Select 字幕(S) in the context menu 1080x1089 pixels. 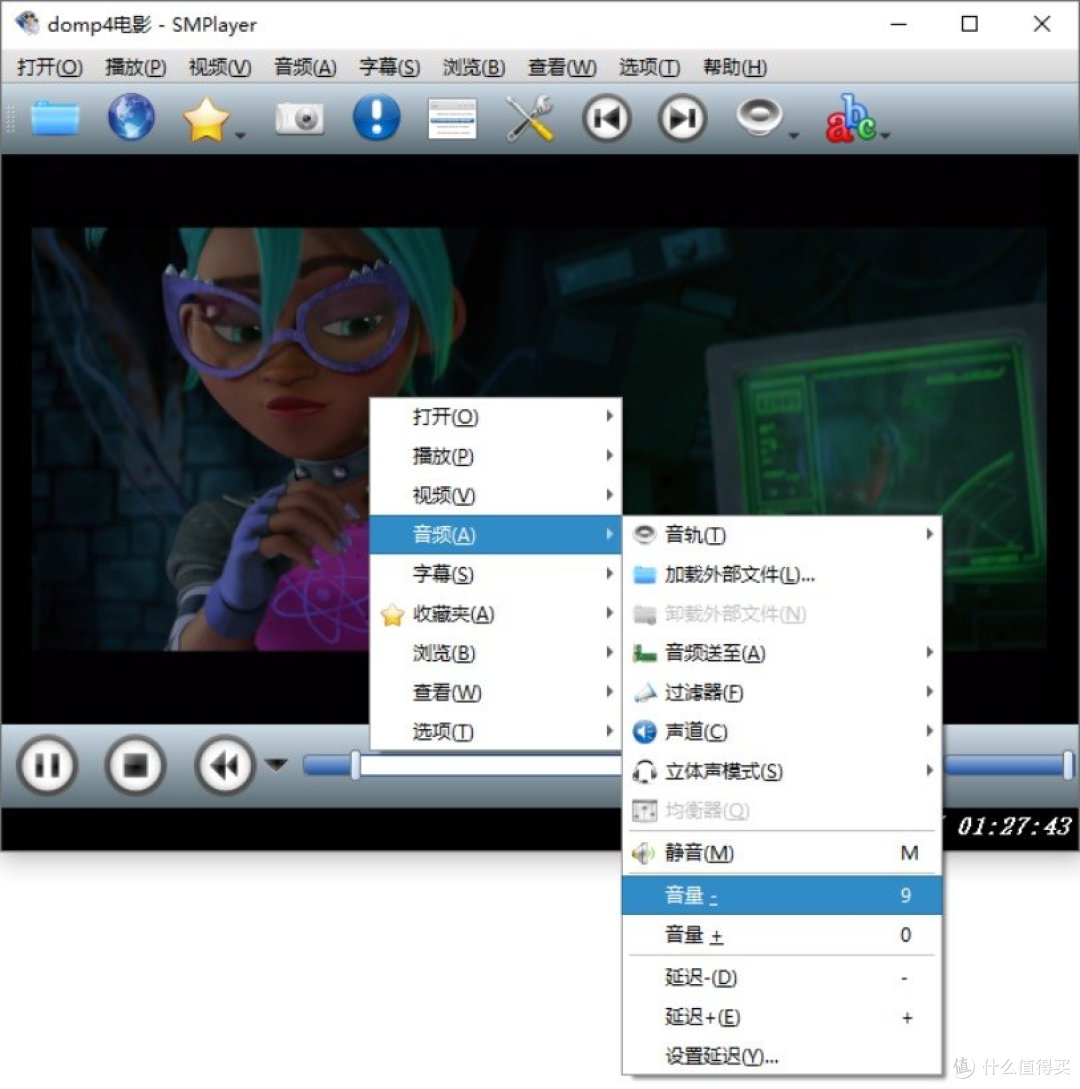[444, 574]
